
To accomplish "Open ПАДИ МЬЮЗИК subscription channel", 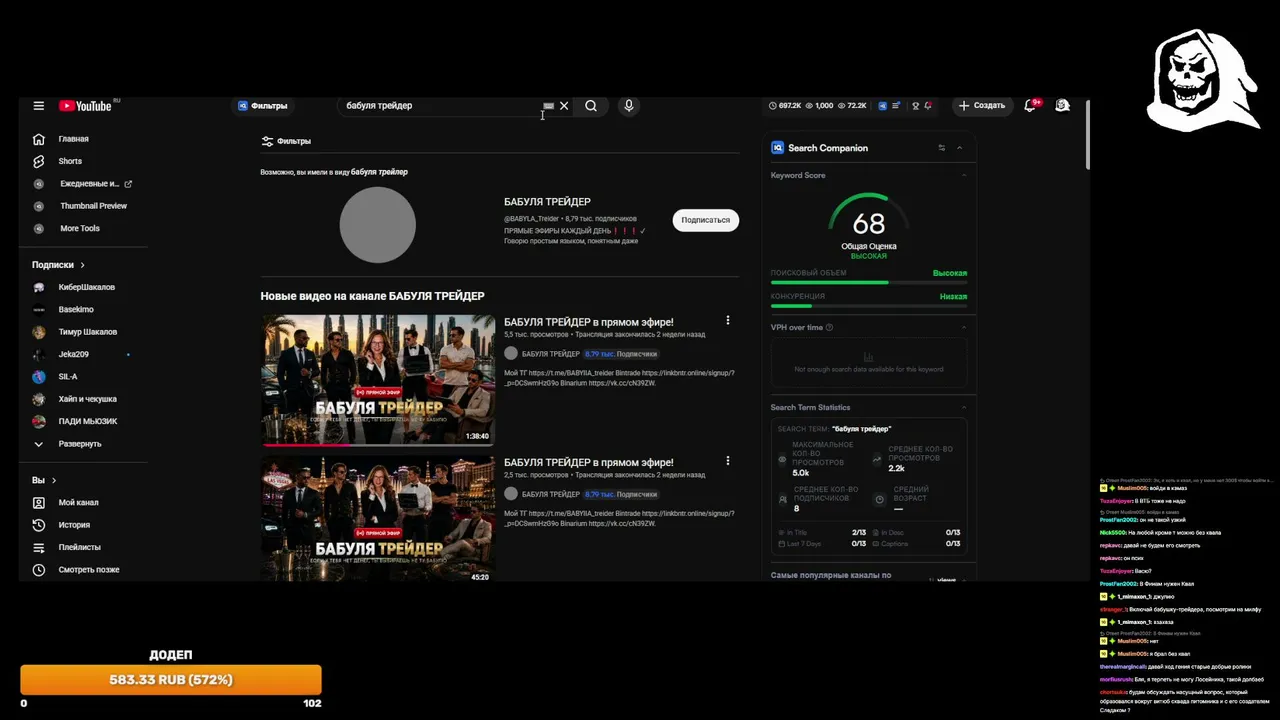I will coord(88,421).
